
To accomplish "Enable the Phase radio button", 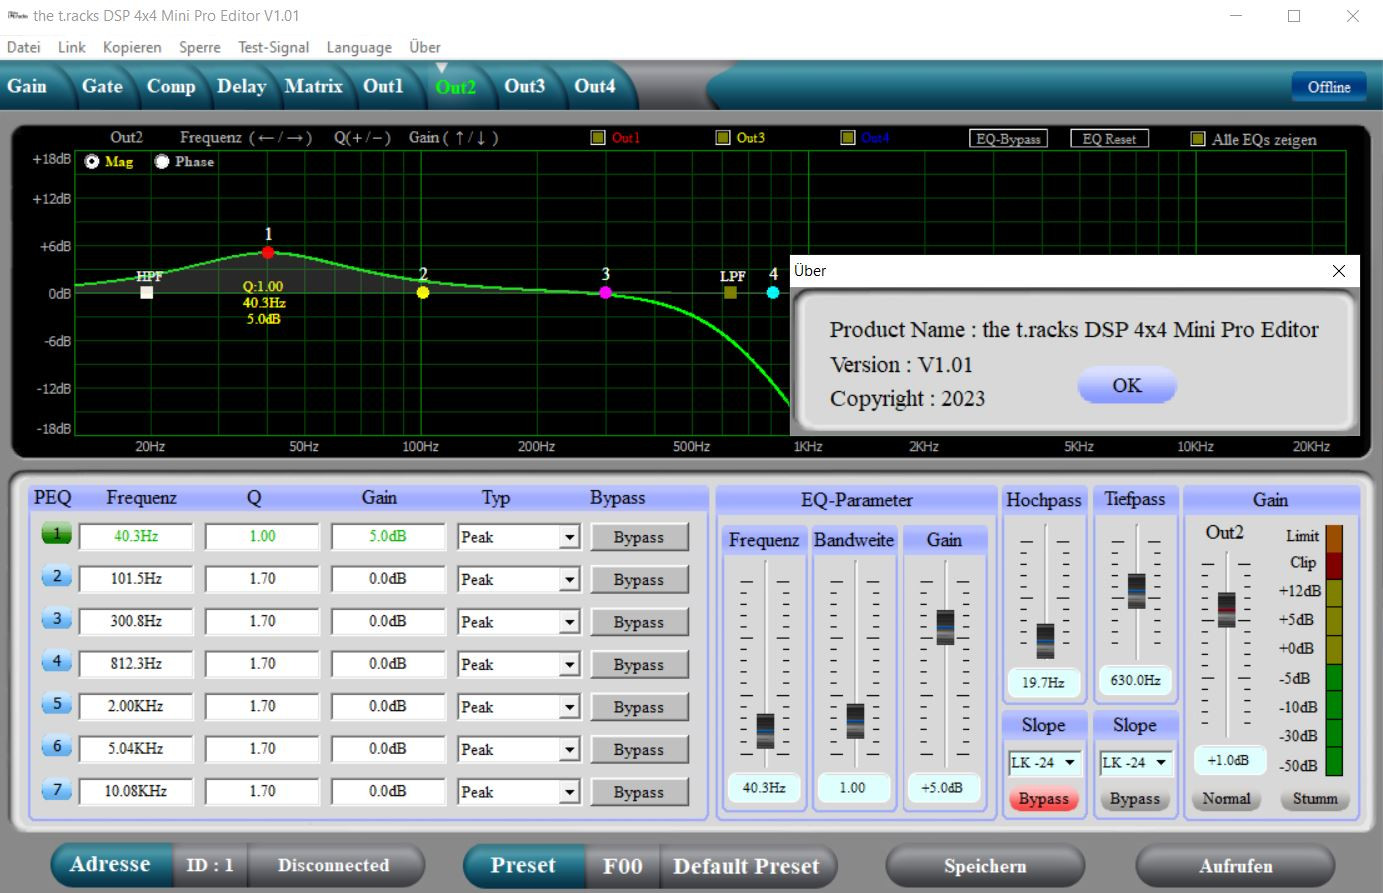I will [162, 162].
